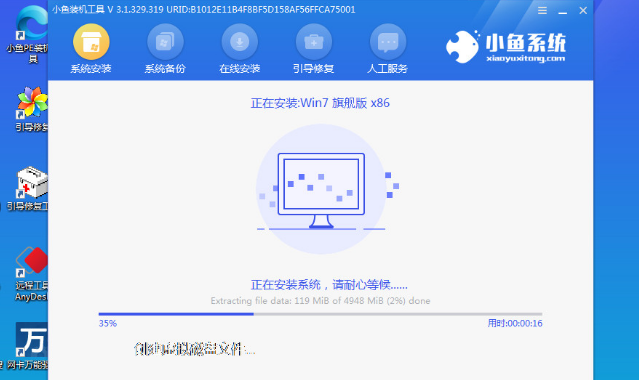Screen dimensions: 639x380
Task: Click the '正在安装:Win7 旗舰版 x86' heading
Action: click(x=320, y=103)
